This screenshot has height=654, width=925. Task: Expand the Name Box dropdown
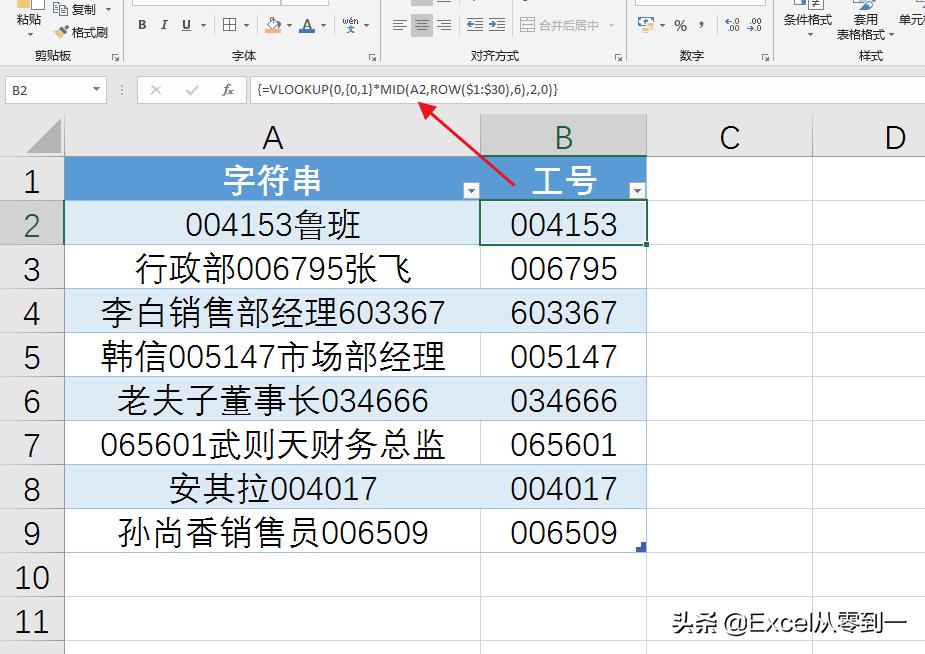pyautogui.click(x=96, y=89)
